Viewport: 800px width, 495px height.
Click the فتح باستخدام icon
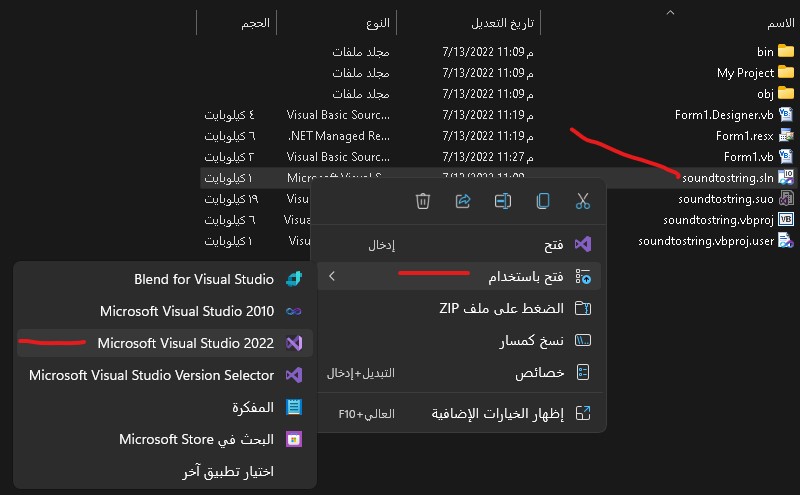click(583, 277)
